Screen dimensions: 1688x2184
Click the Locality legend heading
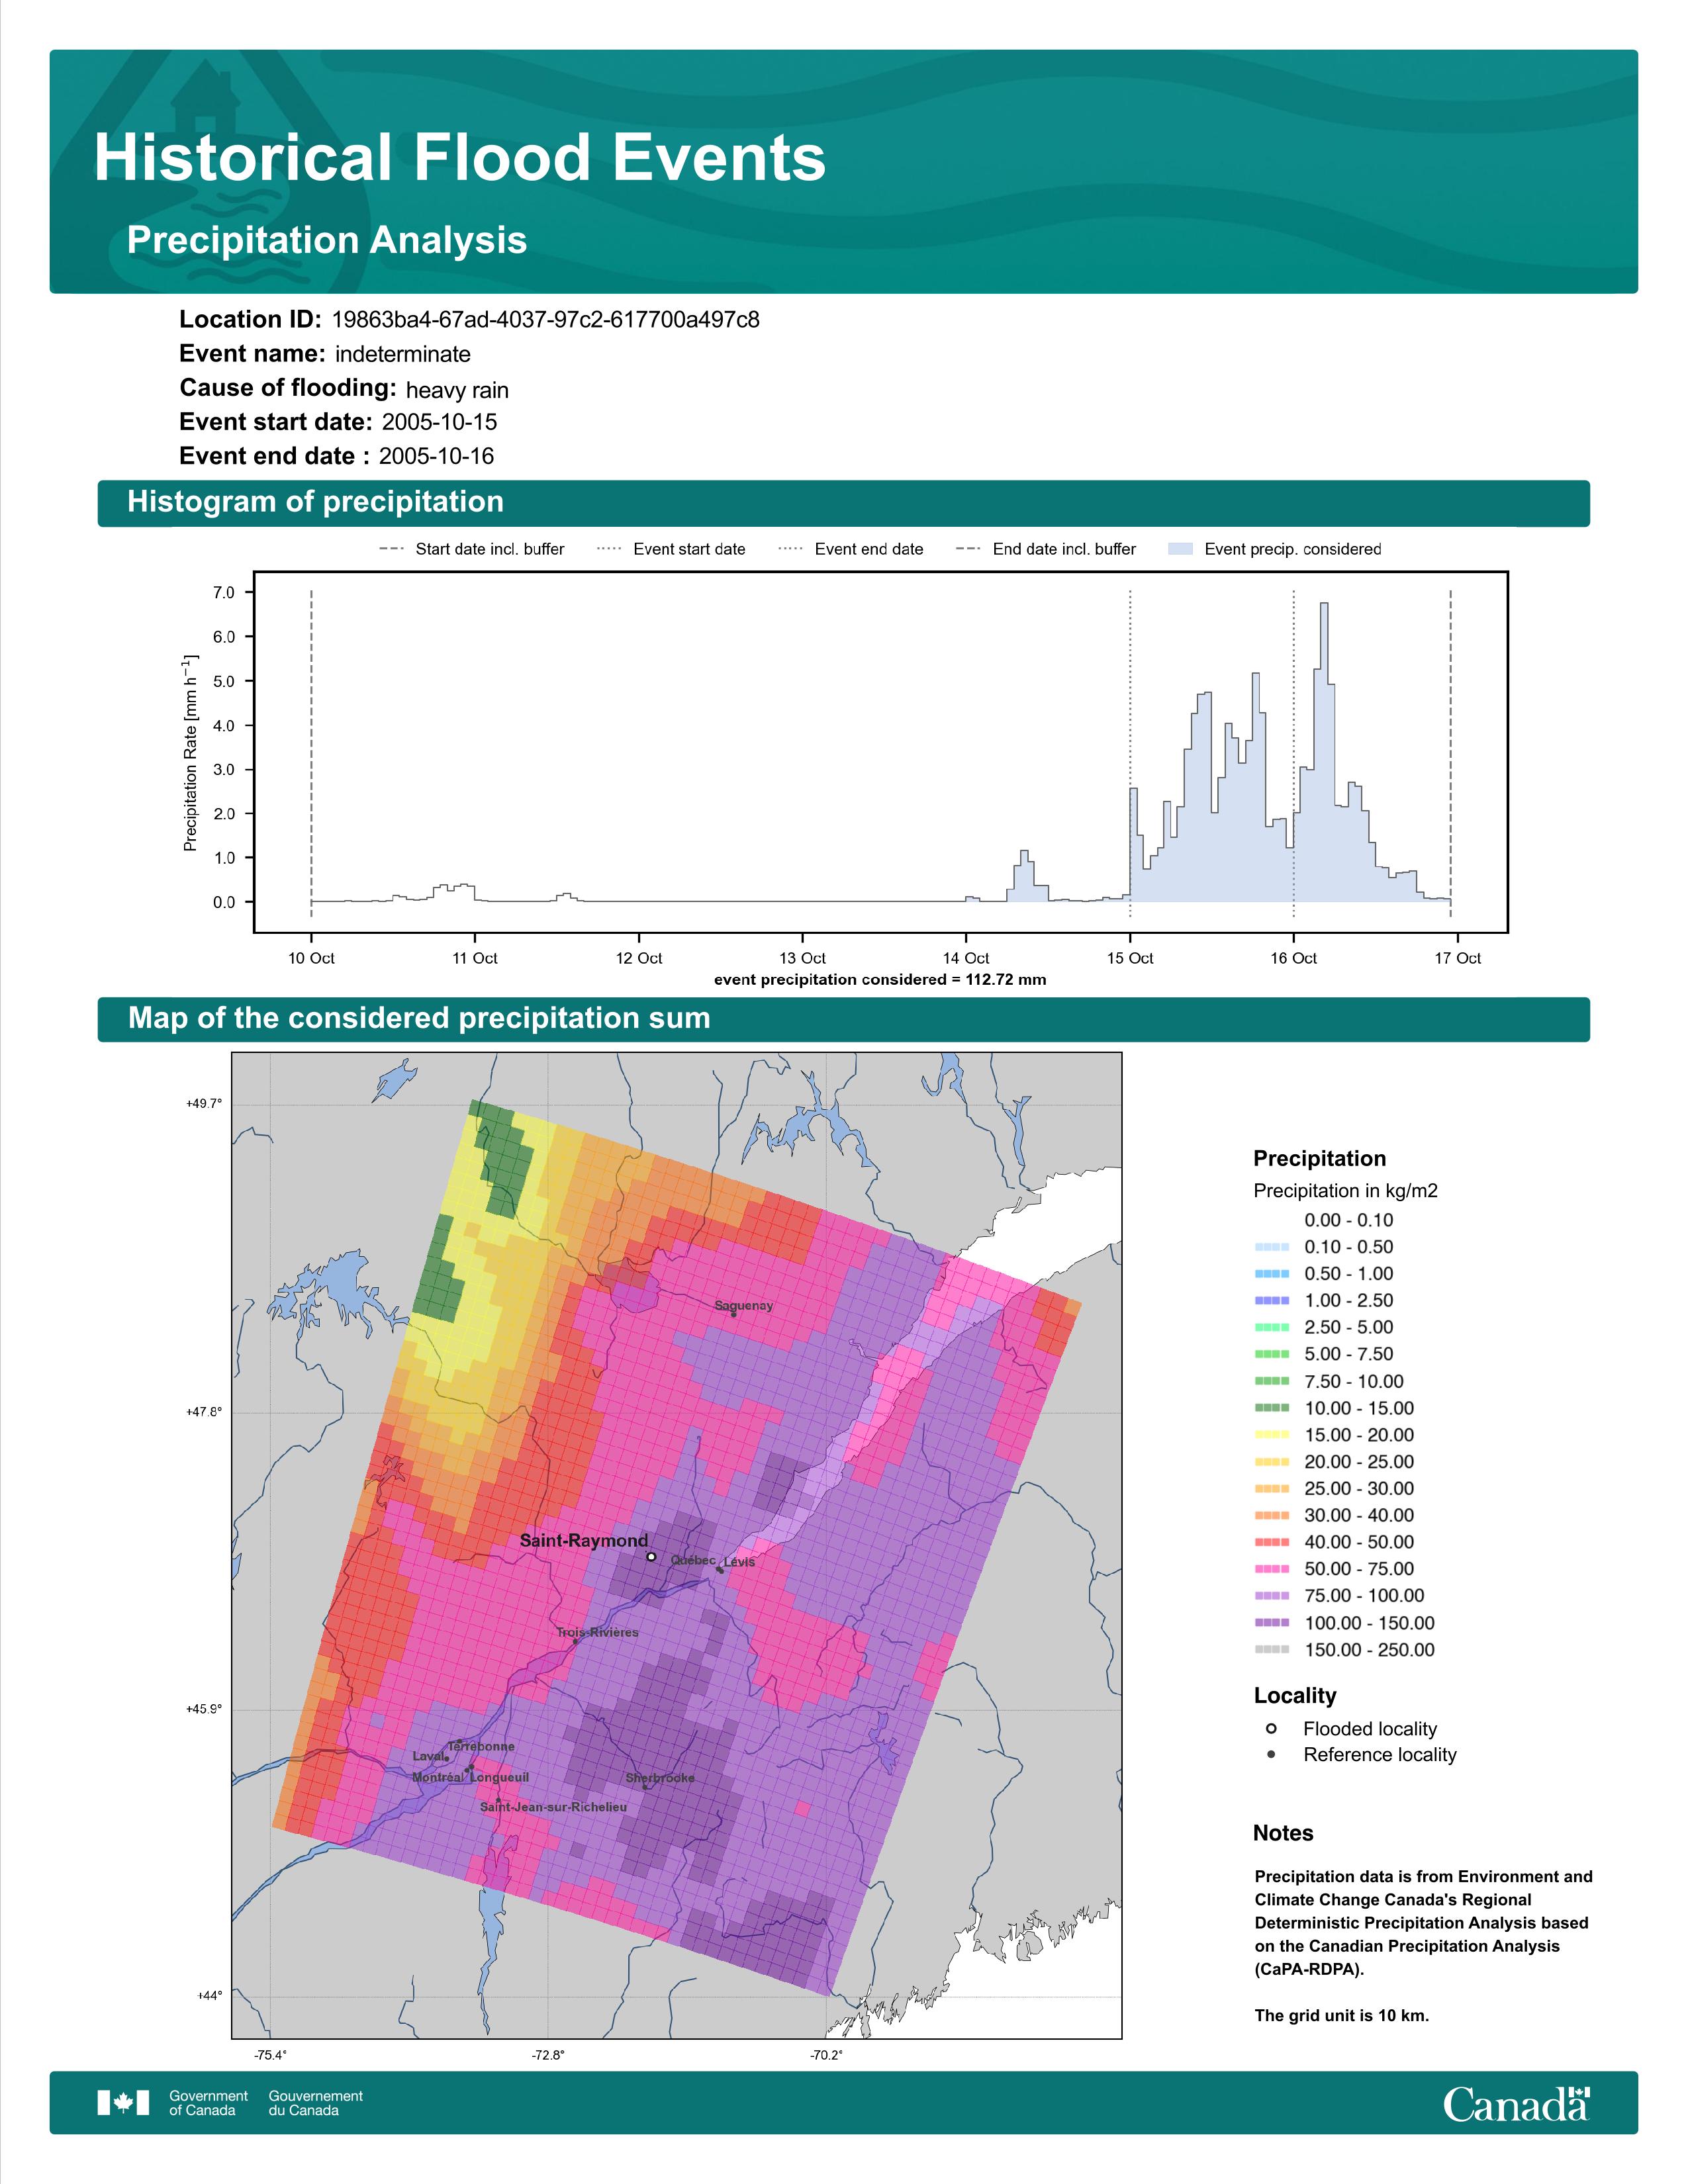[1295, 1695]
